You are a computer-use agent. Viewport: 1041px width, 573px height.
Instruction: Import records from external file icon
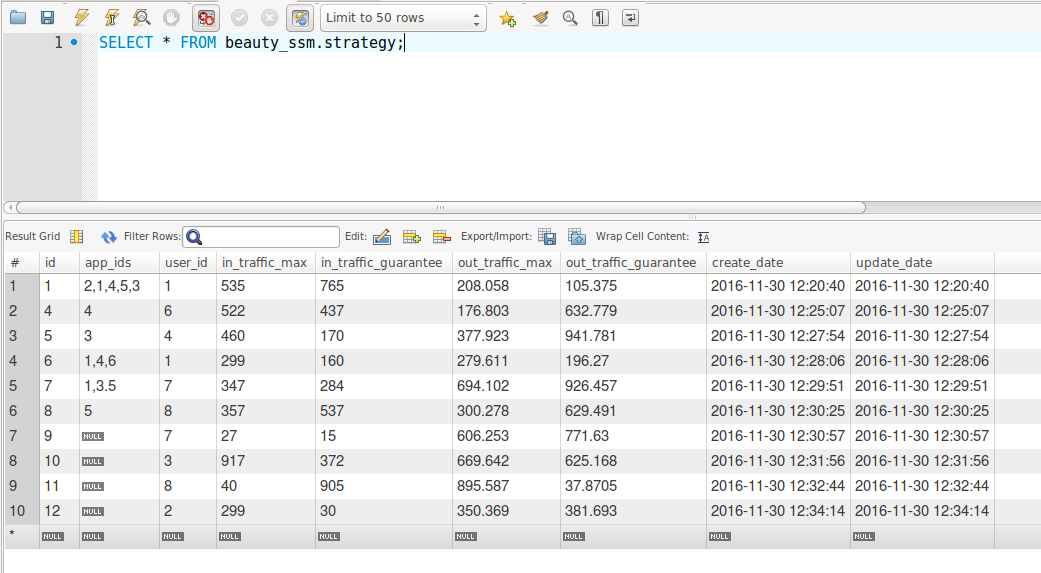[577, 236]
